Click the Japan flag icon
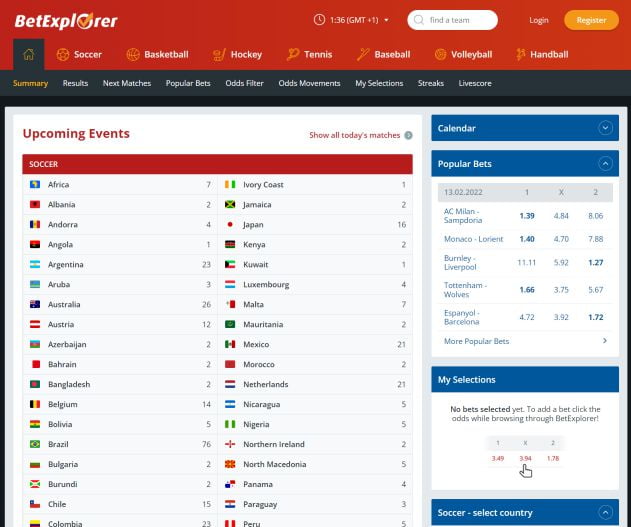 click(x=230, y=224)
